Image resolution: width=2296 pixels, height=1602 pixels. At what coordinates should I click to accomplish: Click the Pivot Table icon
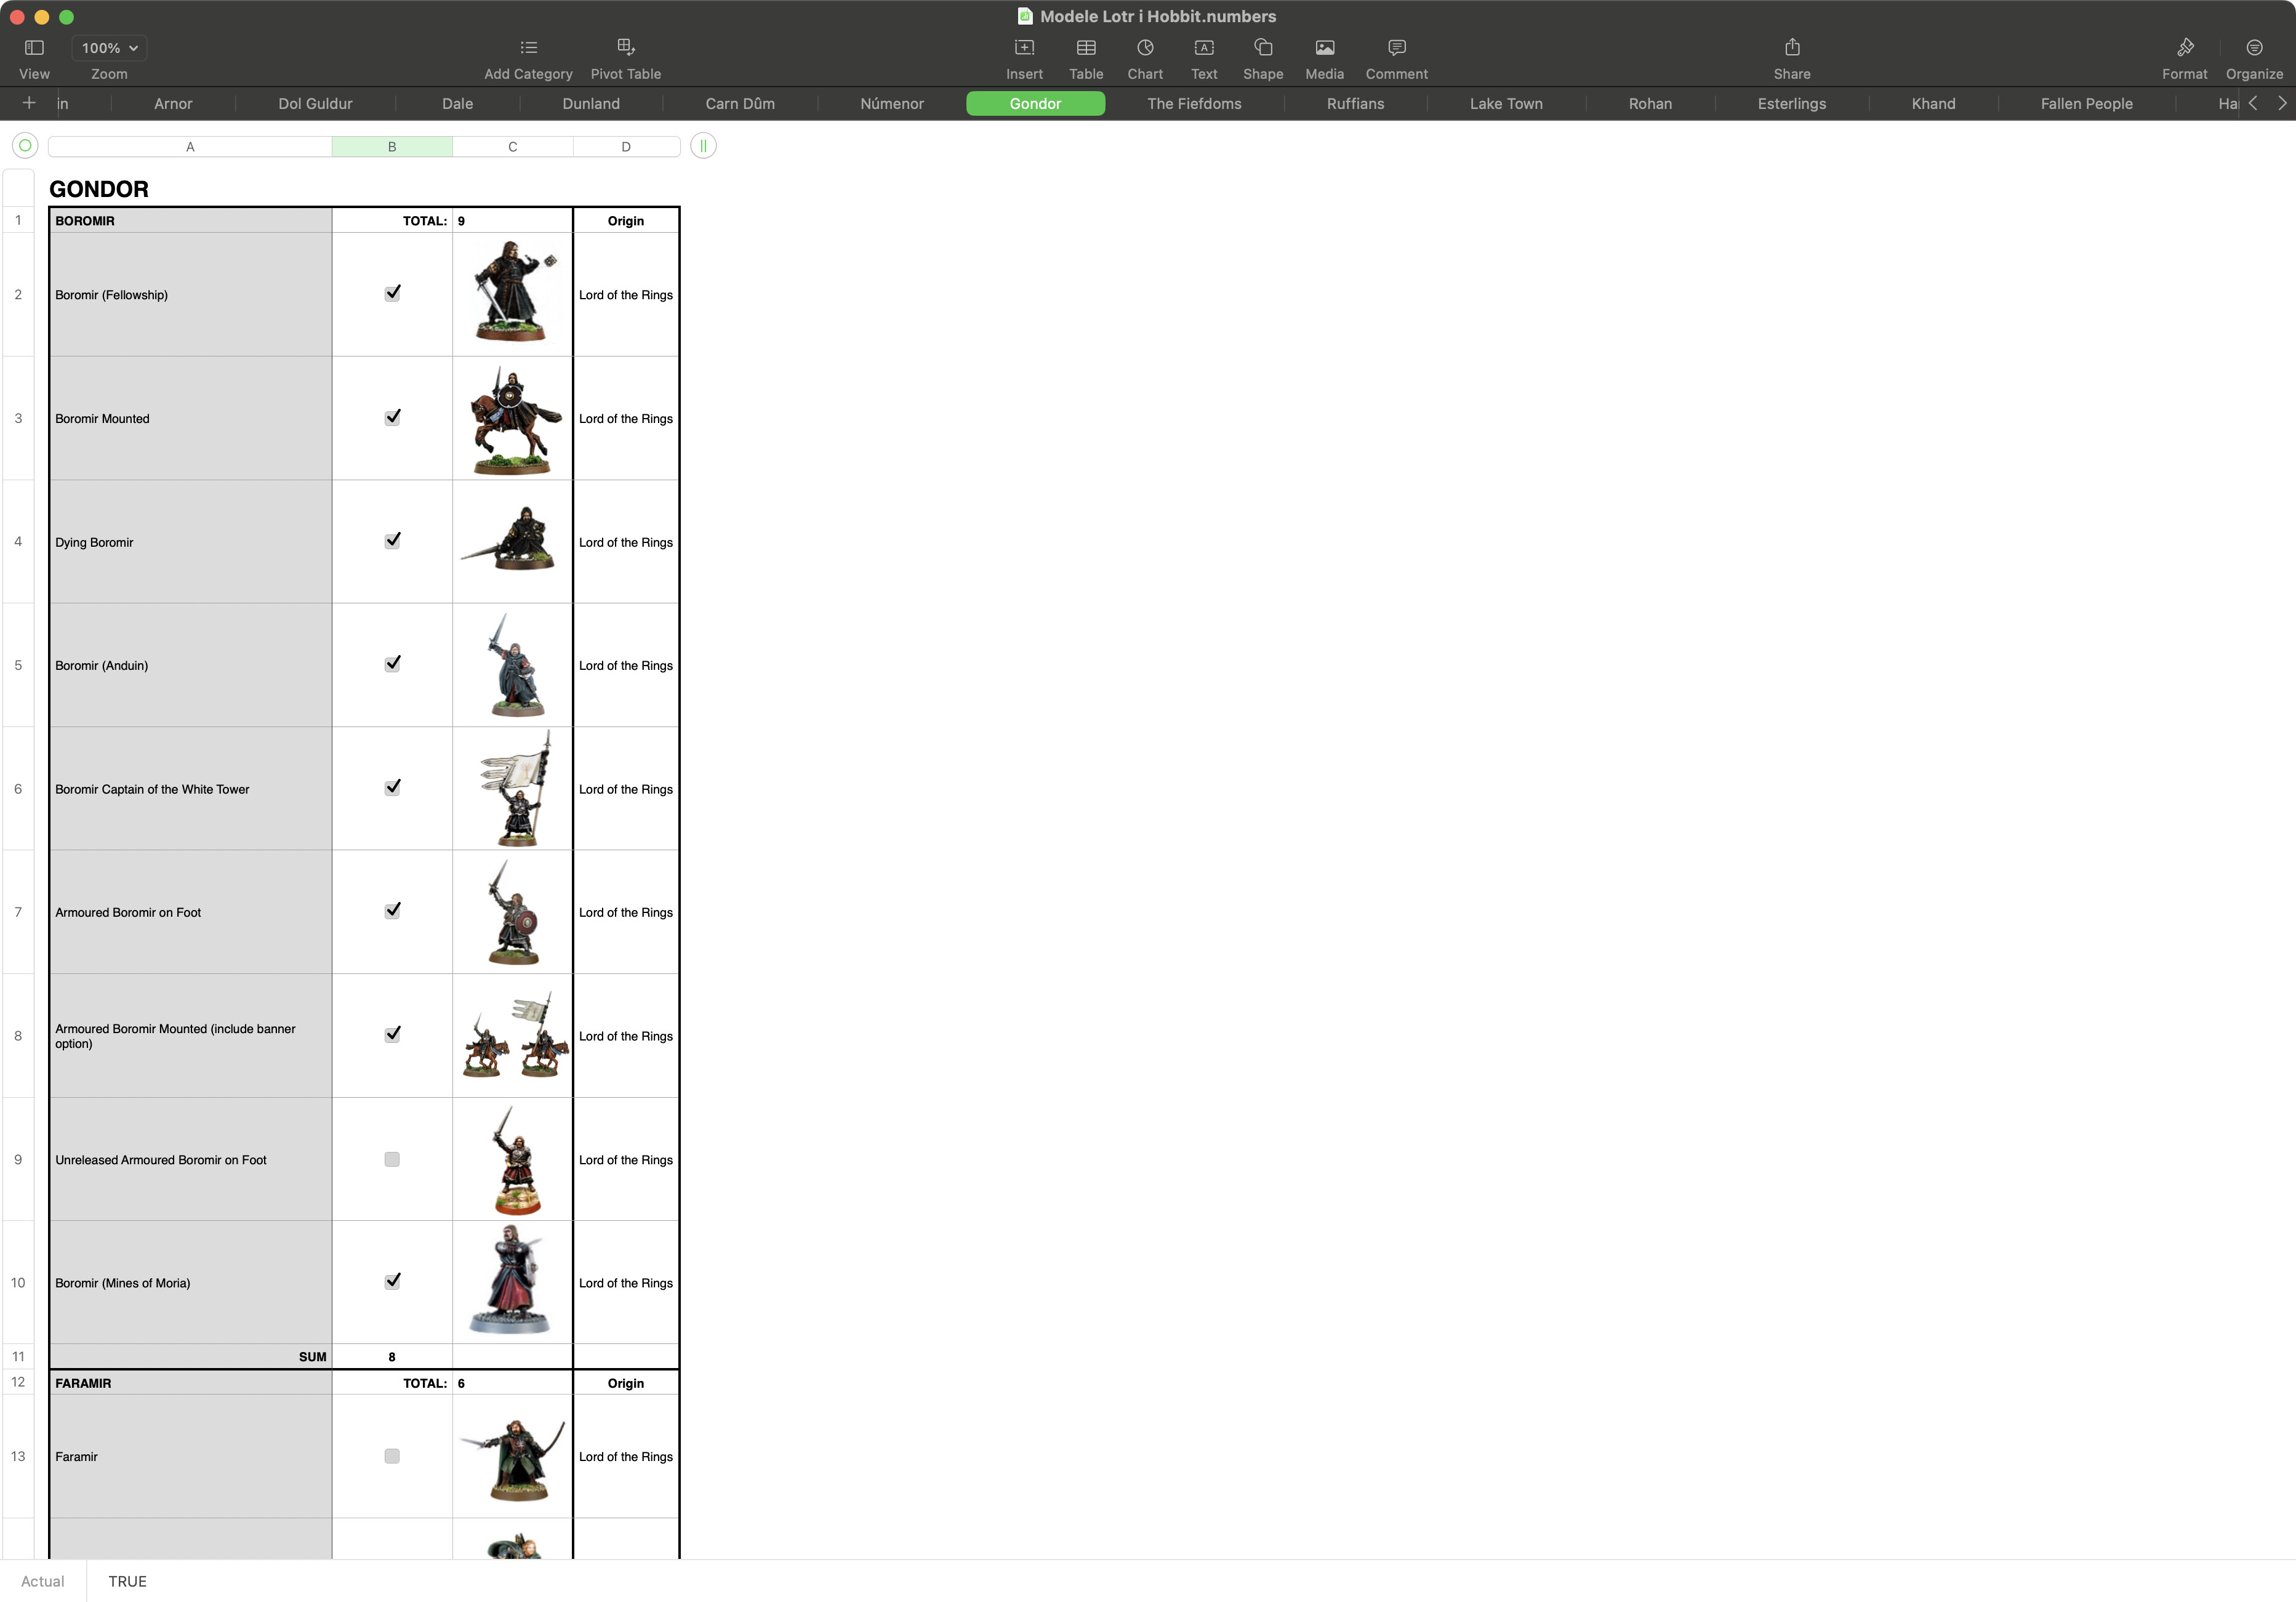[x=625, y=48]
